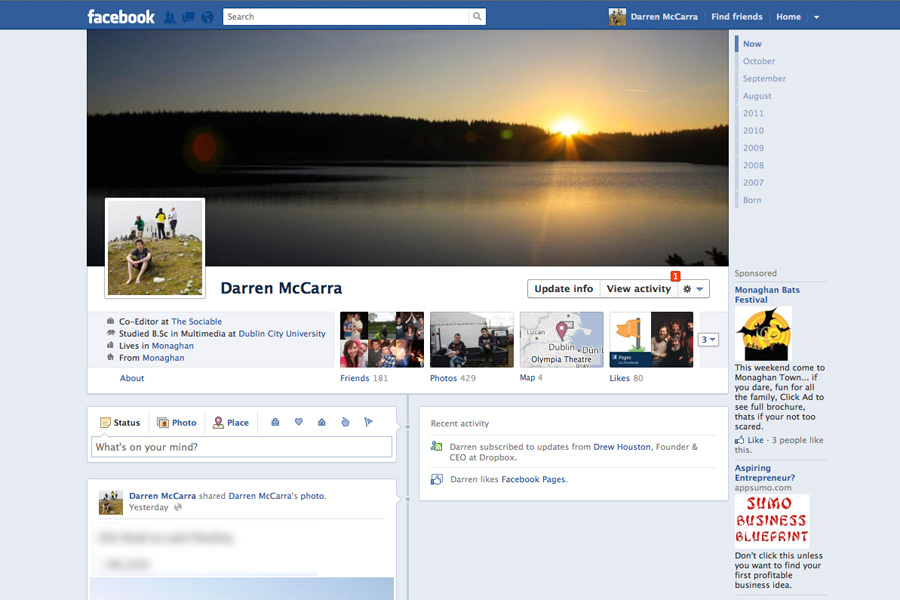Select the 2011 year in timeline sidebar
Viewport: 900px width, 600px height.
(753, 113)
